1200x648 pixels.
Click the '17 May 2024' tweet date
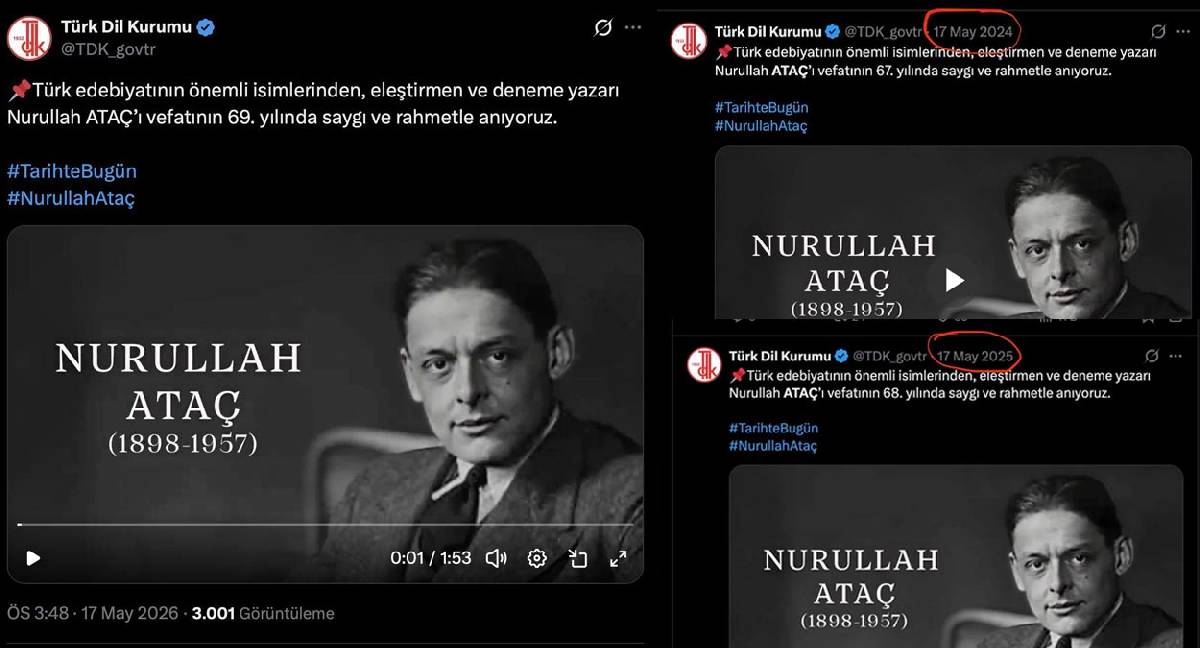(973, 32)
